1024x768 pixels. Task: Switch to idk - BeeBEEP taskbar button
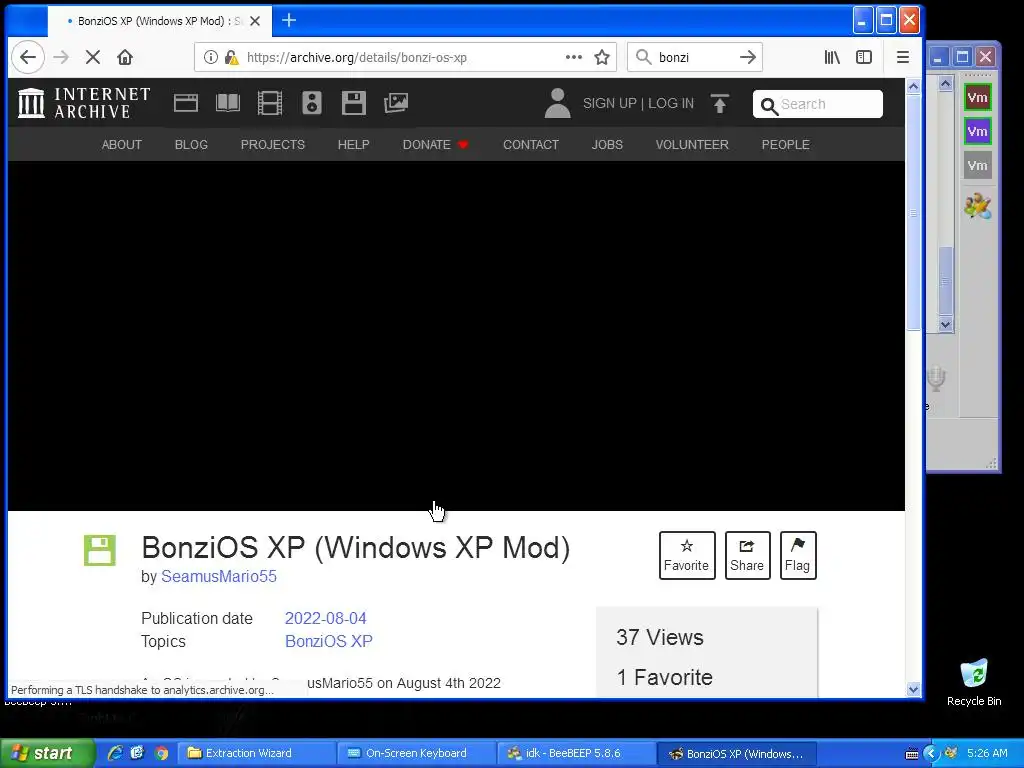(x=576, y=753)
